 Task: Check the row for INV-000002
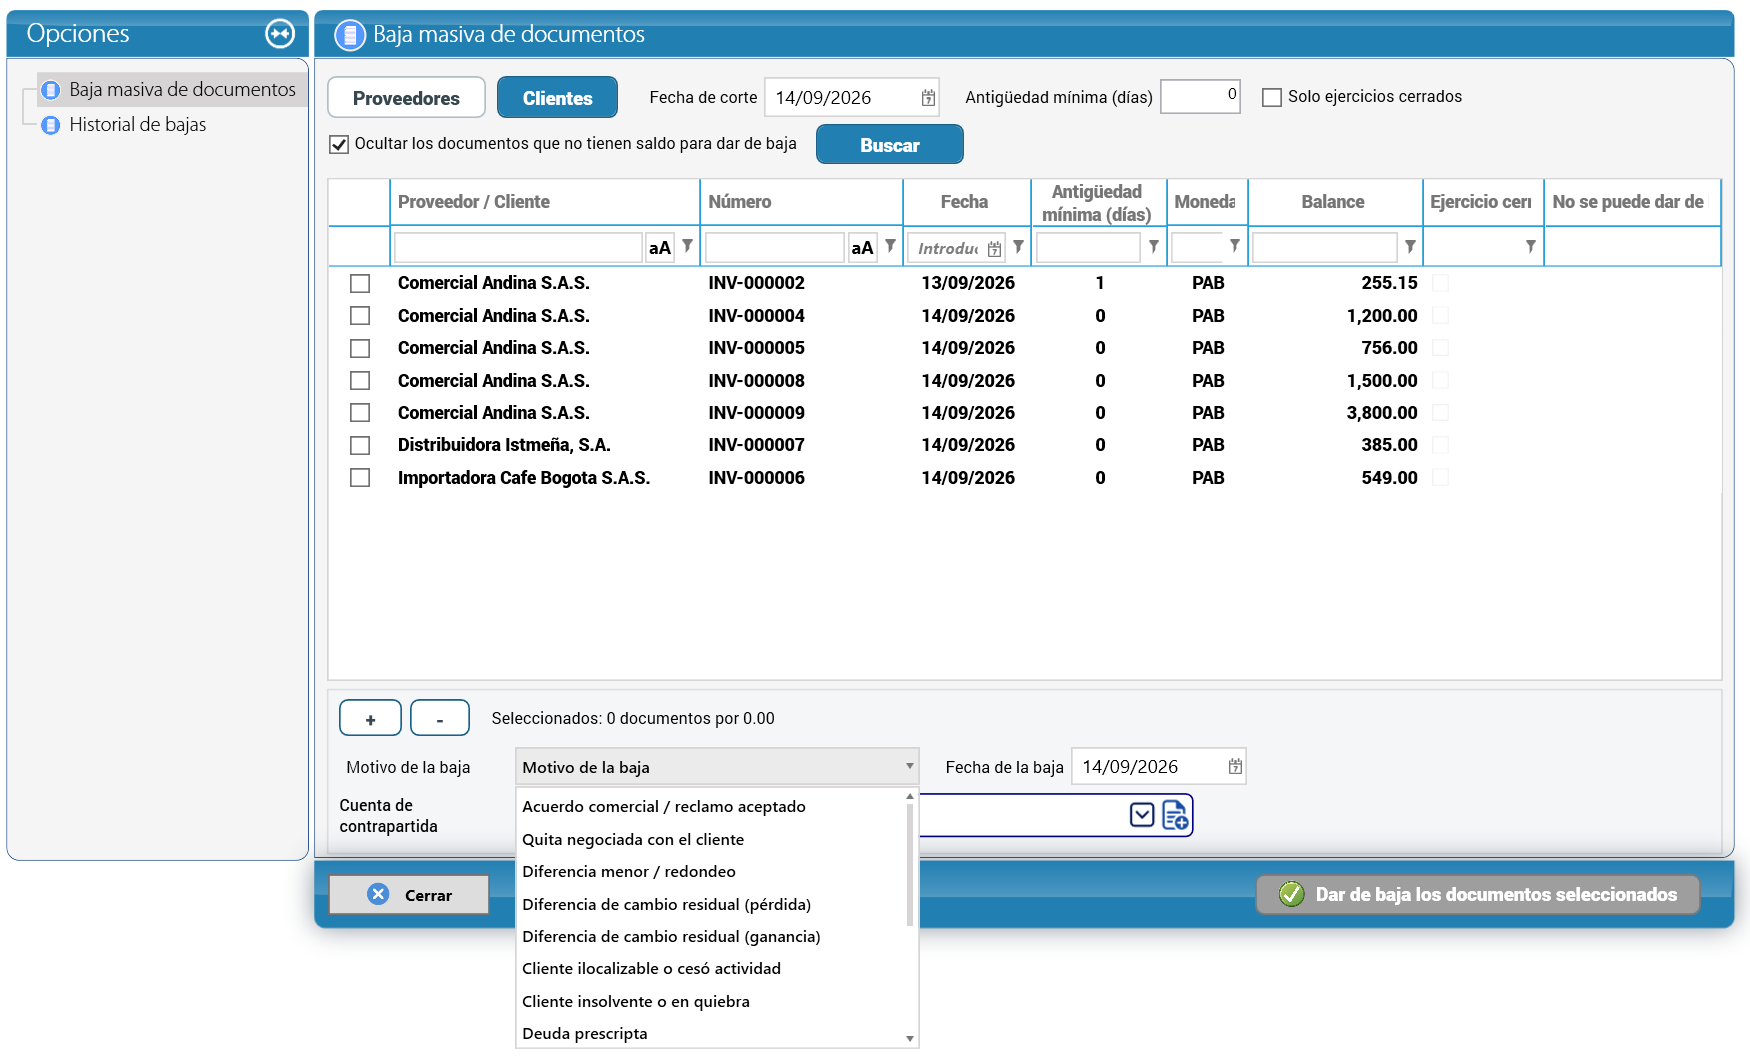(x=360, y=284)
